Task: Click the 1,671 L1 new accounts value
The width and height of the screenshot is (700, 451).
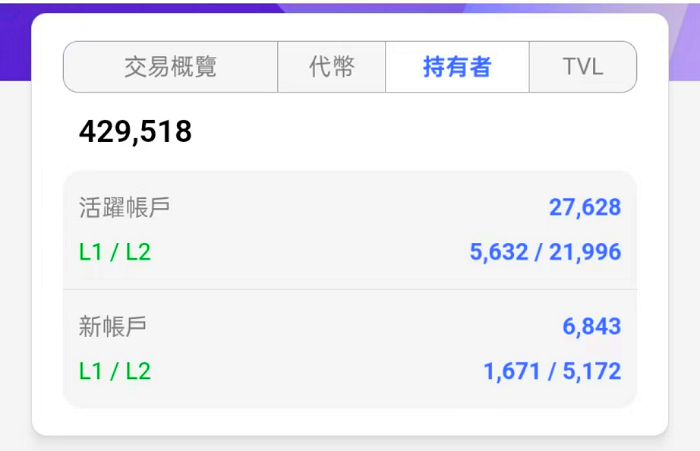Action: coord(511,371)
